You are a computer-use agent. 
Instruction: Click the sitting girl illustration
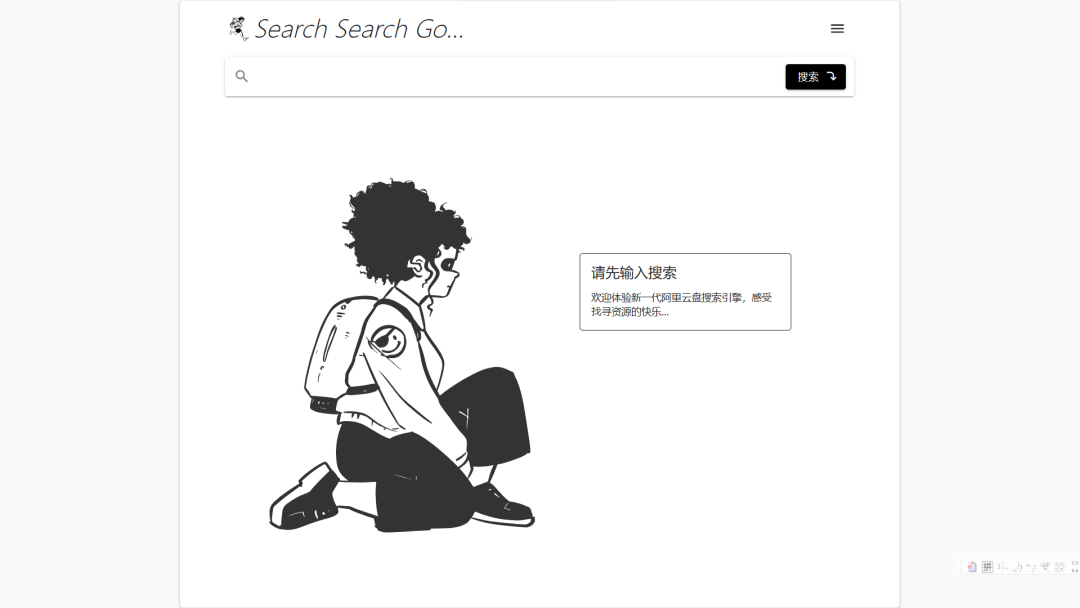[402, 356]
